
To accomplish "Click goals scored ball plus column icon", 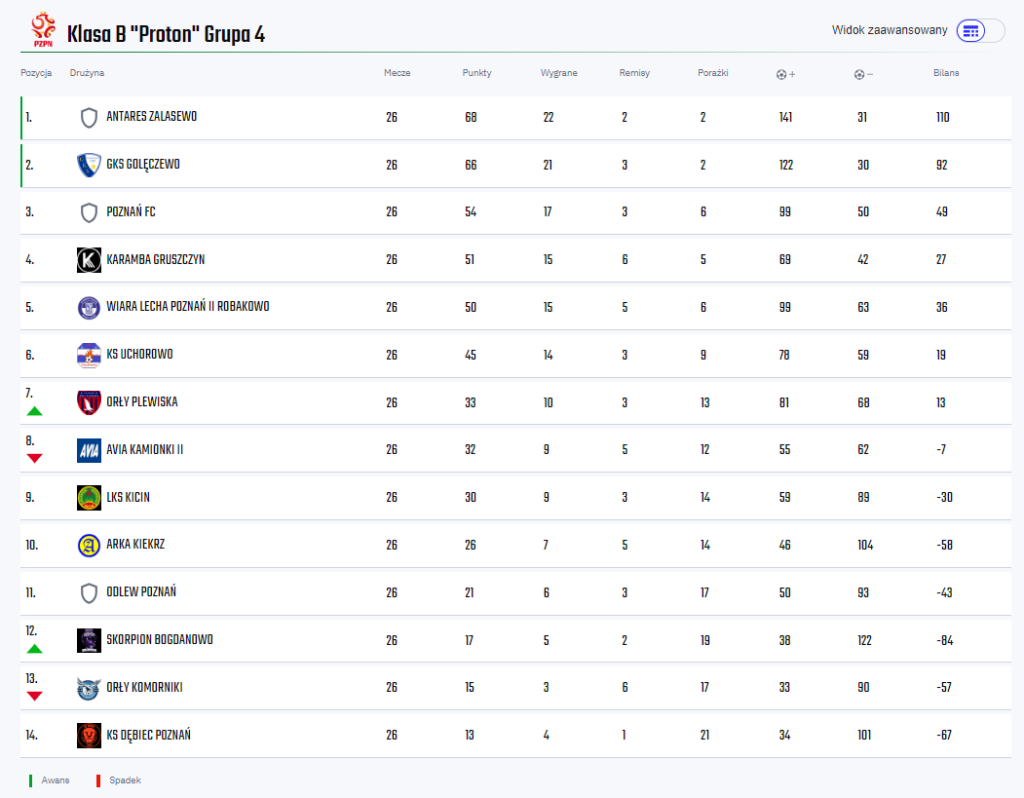I will point(786,74).
